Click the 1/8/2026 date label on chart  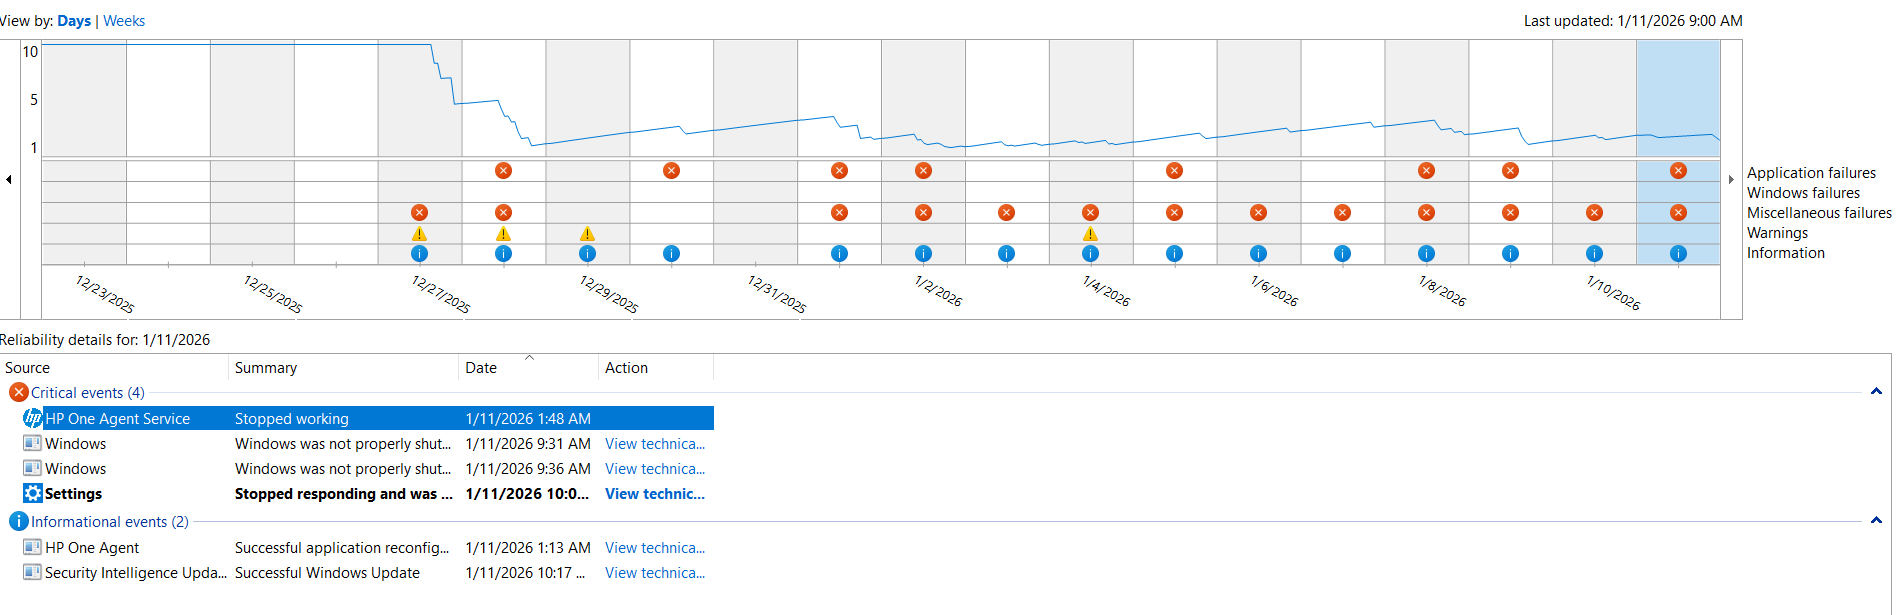click(1442, 291)
